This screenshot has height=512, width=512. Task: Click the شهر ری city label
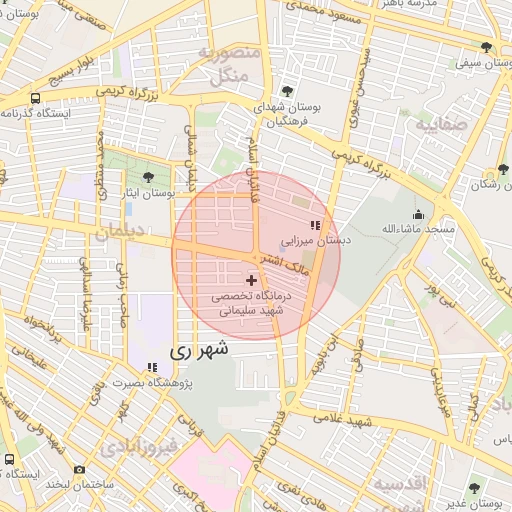(x=199, y=351)
